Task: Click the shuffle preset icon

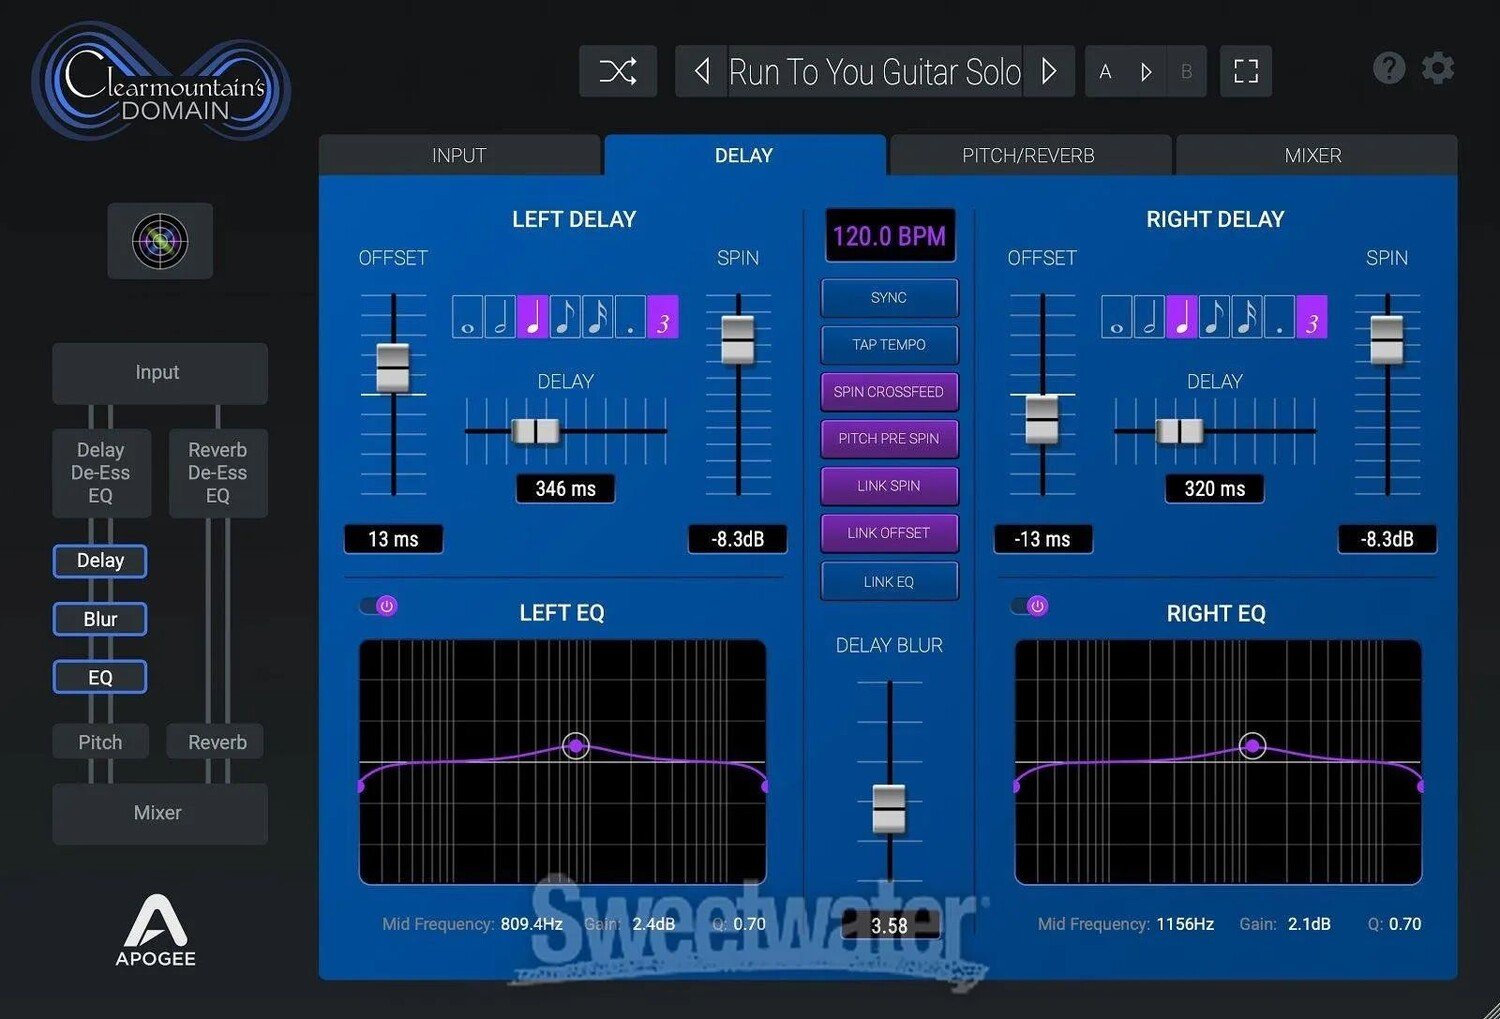Action: [x=618, y=71]
